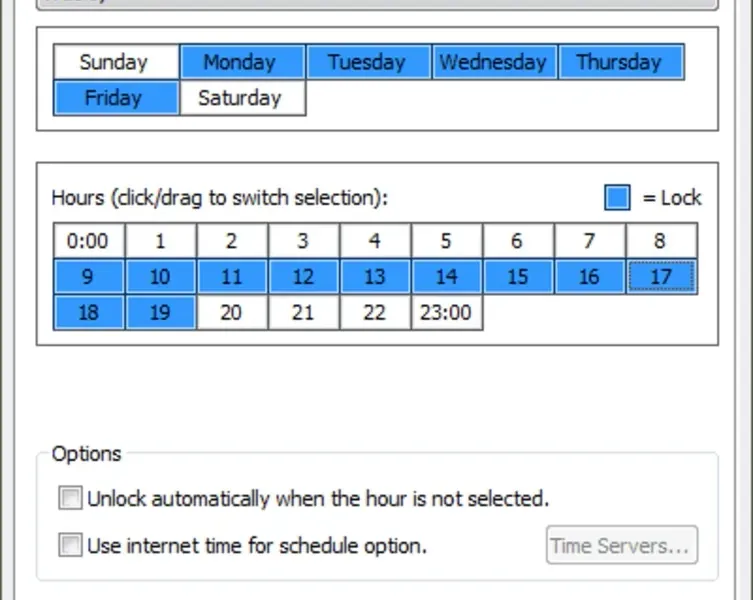Image resolution: width=753 pixels, height=600 pixels.
Task: Deselect Monday from the locked days
Action: click(x=240, y=62)
